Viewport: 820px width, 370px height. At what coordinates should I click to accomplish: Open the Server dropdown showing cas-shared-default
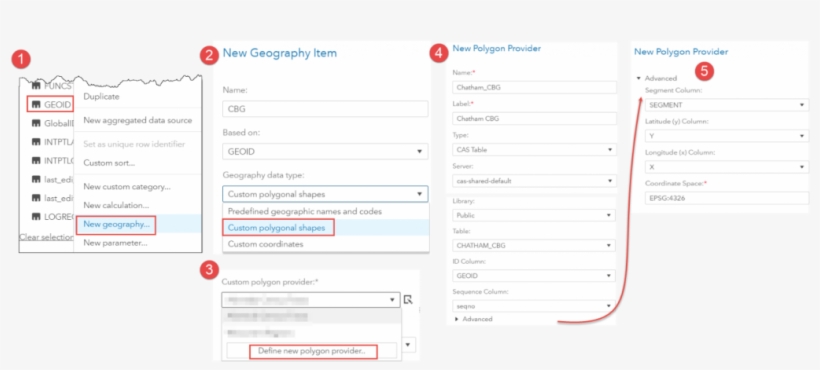point(534,181)
